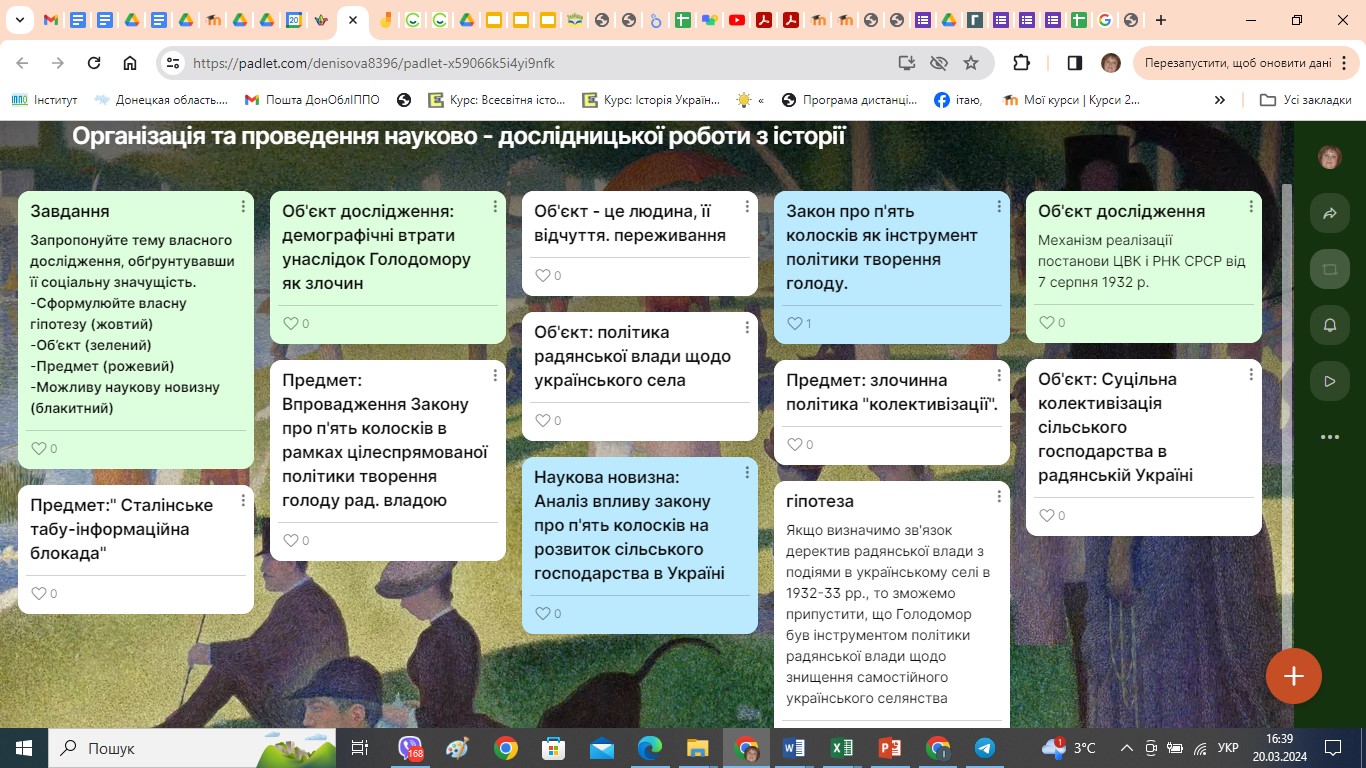Open 'Усі закладки' folder
This screenshot has height=768, width=1366.
[x=1306, y=100]
